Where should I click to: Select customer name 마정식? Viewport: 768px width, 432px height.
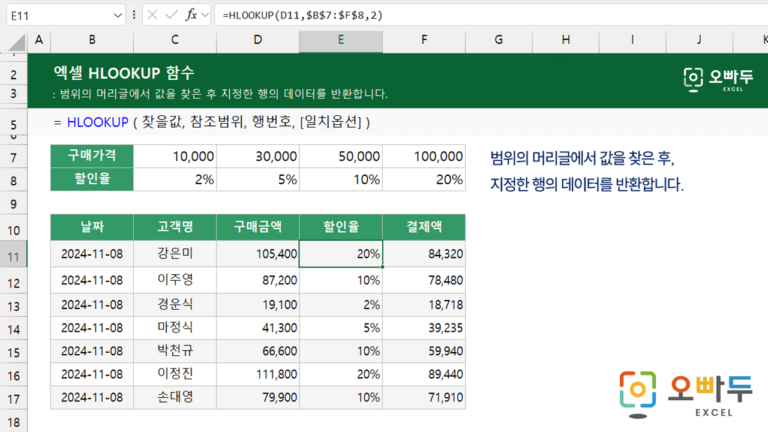click(x=174, y=328)
